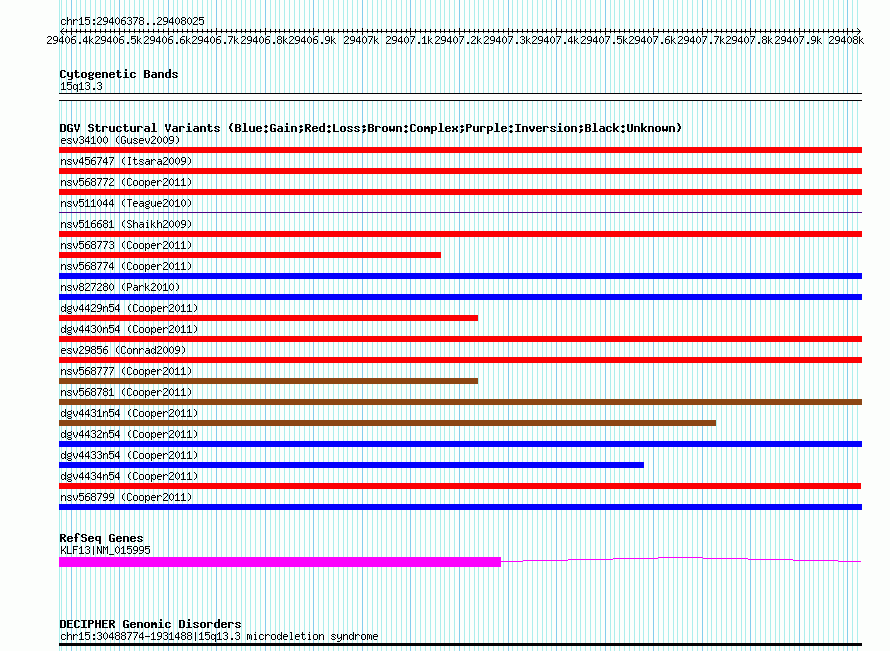
Task: Open the dgv4429n54 (Cooper2011) variant label
Action: coord(129,308)
